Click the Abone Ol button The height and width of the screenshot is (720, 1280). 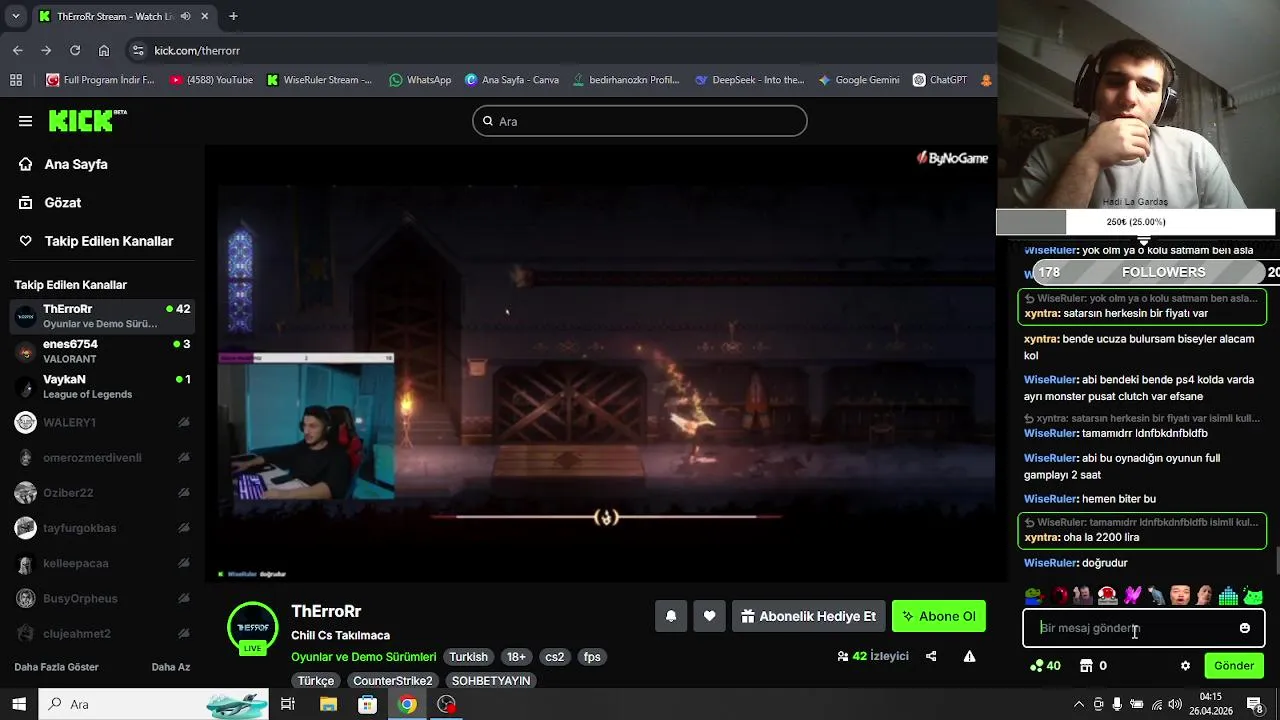(x=939, y=616)
